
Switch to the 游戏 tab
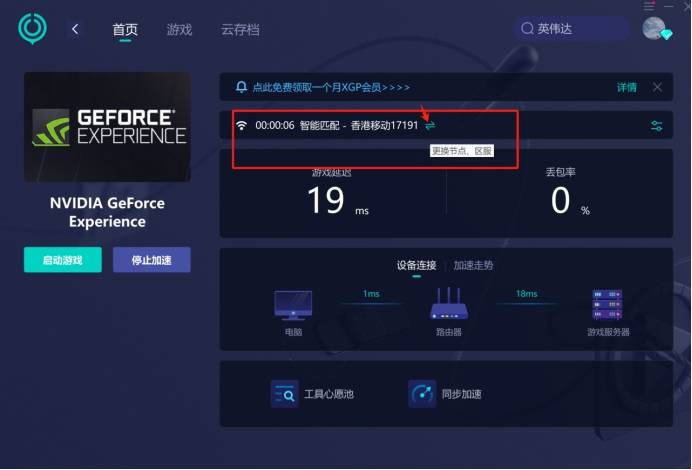pos(180,30)
